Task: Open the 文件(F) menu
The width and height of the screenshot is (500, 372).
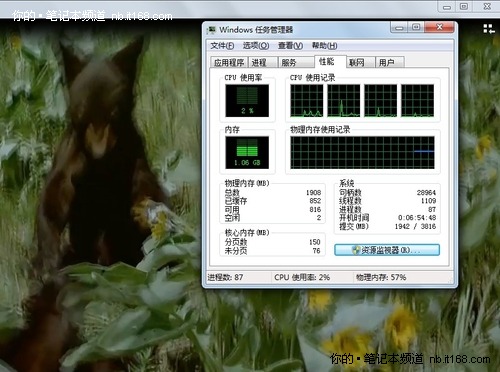Action: [x=222, y=46]
